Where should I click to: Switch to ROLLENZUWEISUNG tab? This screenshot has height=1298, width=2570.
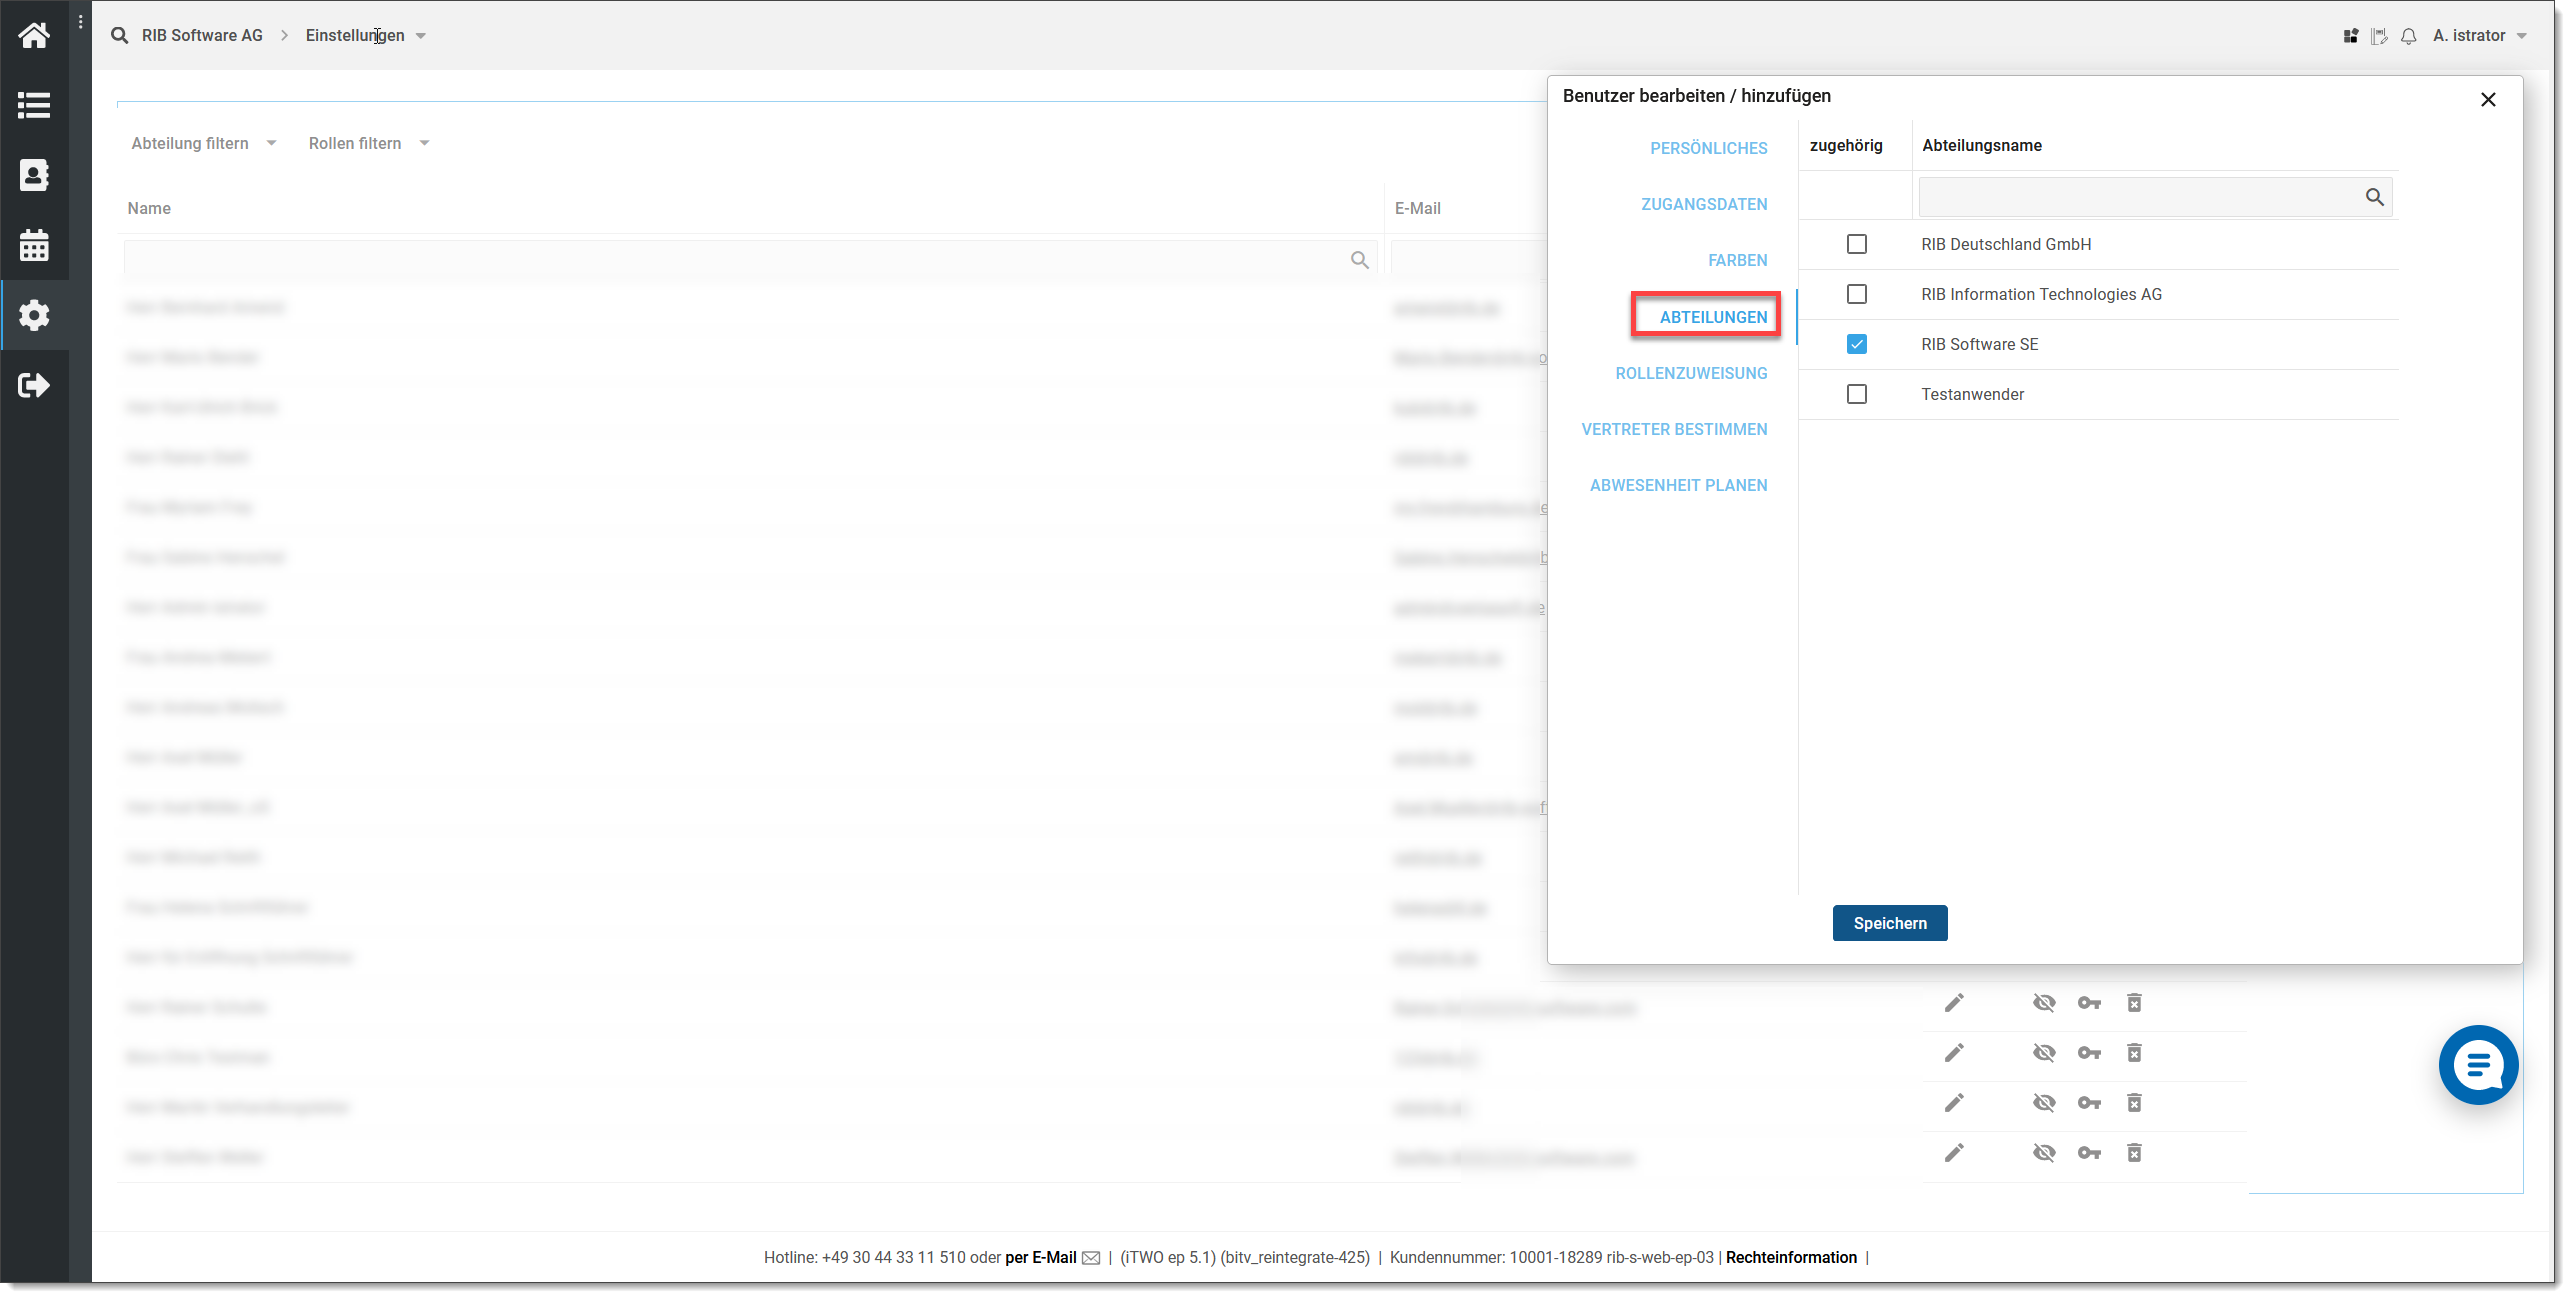[1691, 373]
